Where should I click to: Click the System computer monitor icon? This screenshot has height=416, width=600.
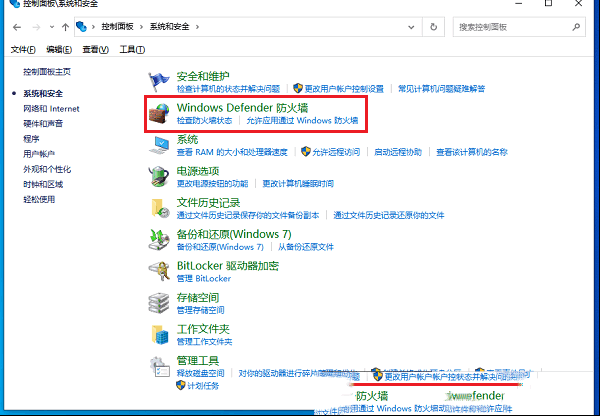[x=159, y=145]
